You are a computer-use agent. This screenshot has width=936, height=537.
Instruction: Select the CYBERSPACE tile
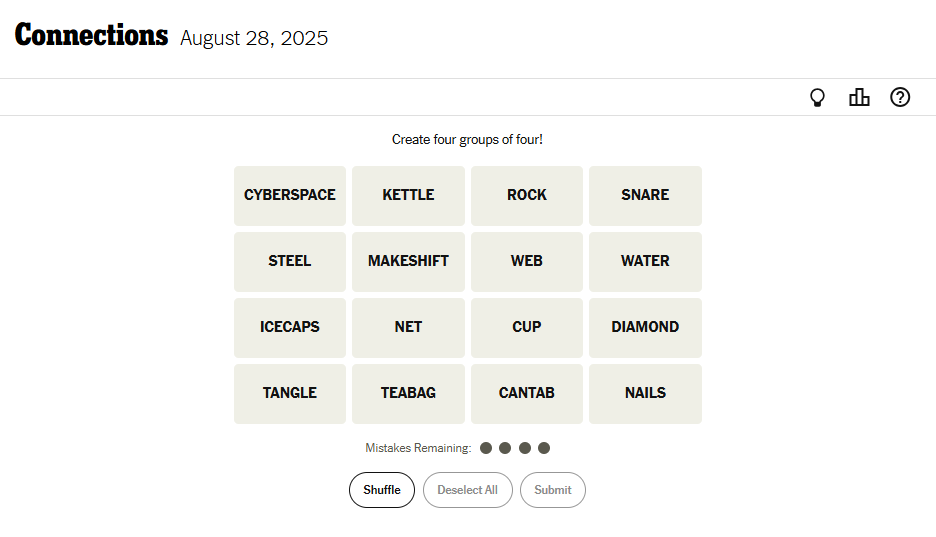click(290, 195)
